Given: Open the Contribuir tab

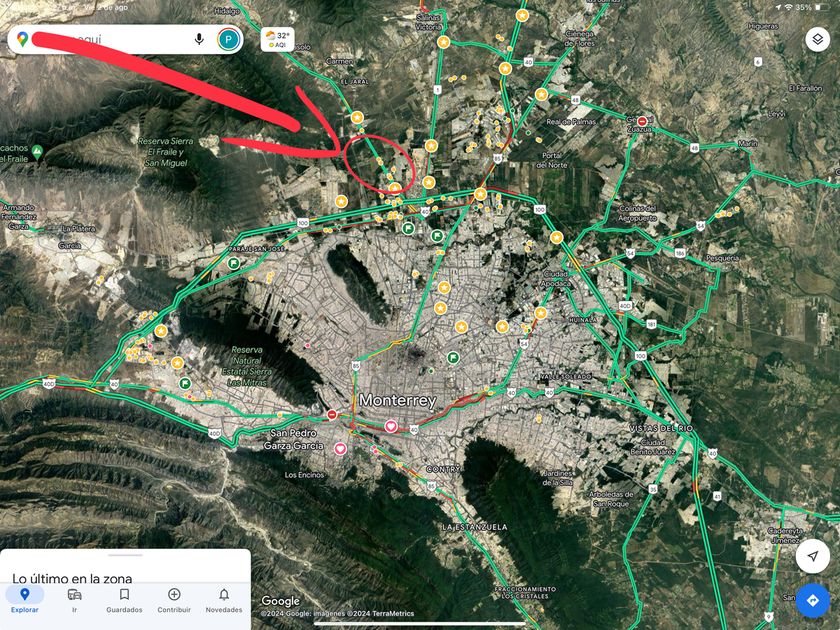Looking at the screenshot, I should 174,600.
